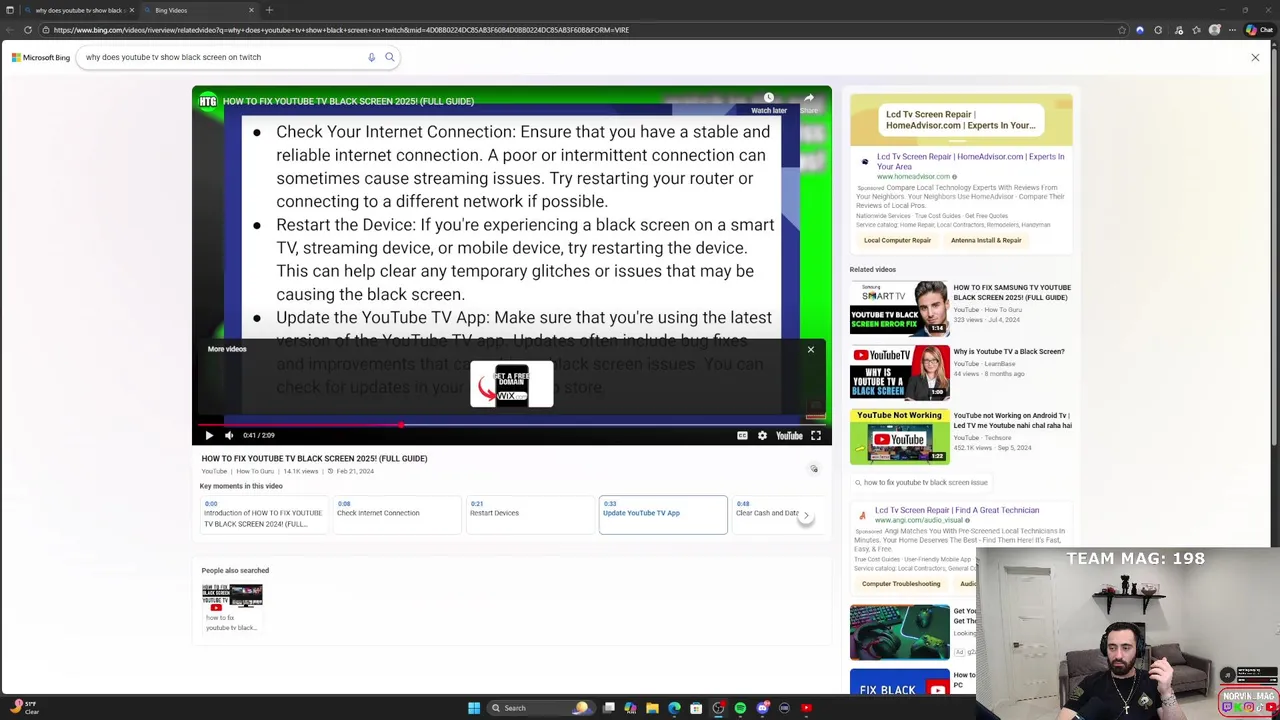Show more key moments with arrow
This screenshot has height=720, width=1280.
806,515
